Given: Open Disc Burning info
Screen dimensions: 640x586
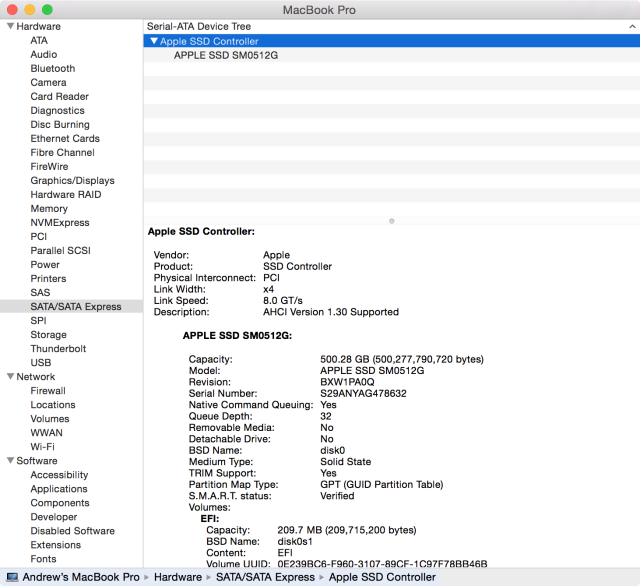Looking at the screenshot, I should (60, 124).
